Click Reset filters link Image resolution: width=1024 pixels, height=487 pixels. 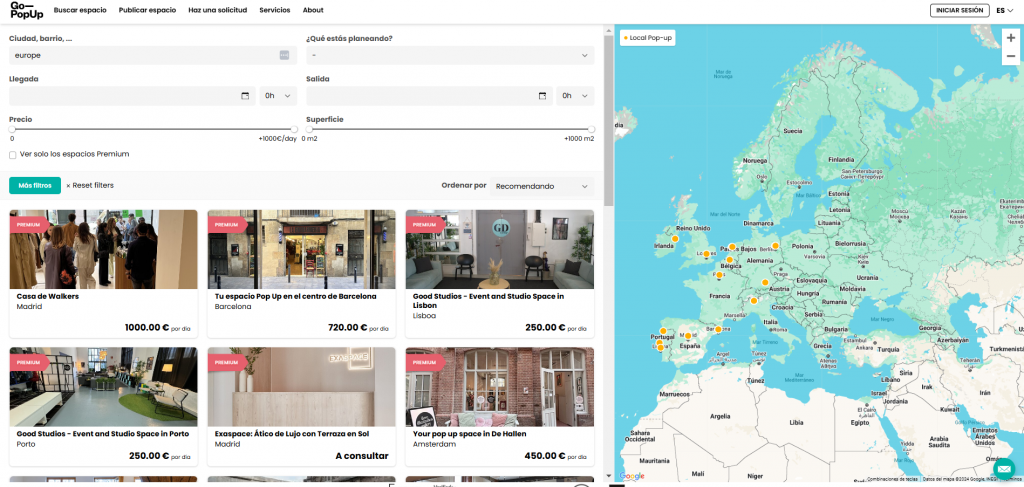coord(90,185)
